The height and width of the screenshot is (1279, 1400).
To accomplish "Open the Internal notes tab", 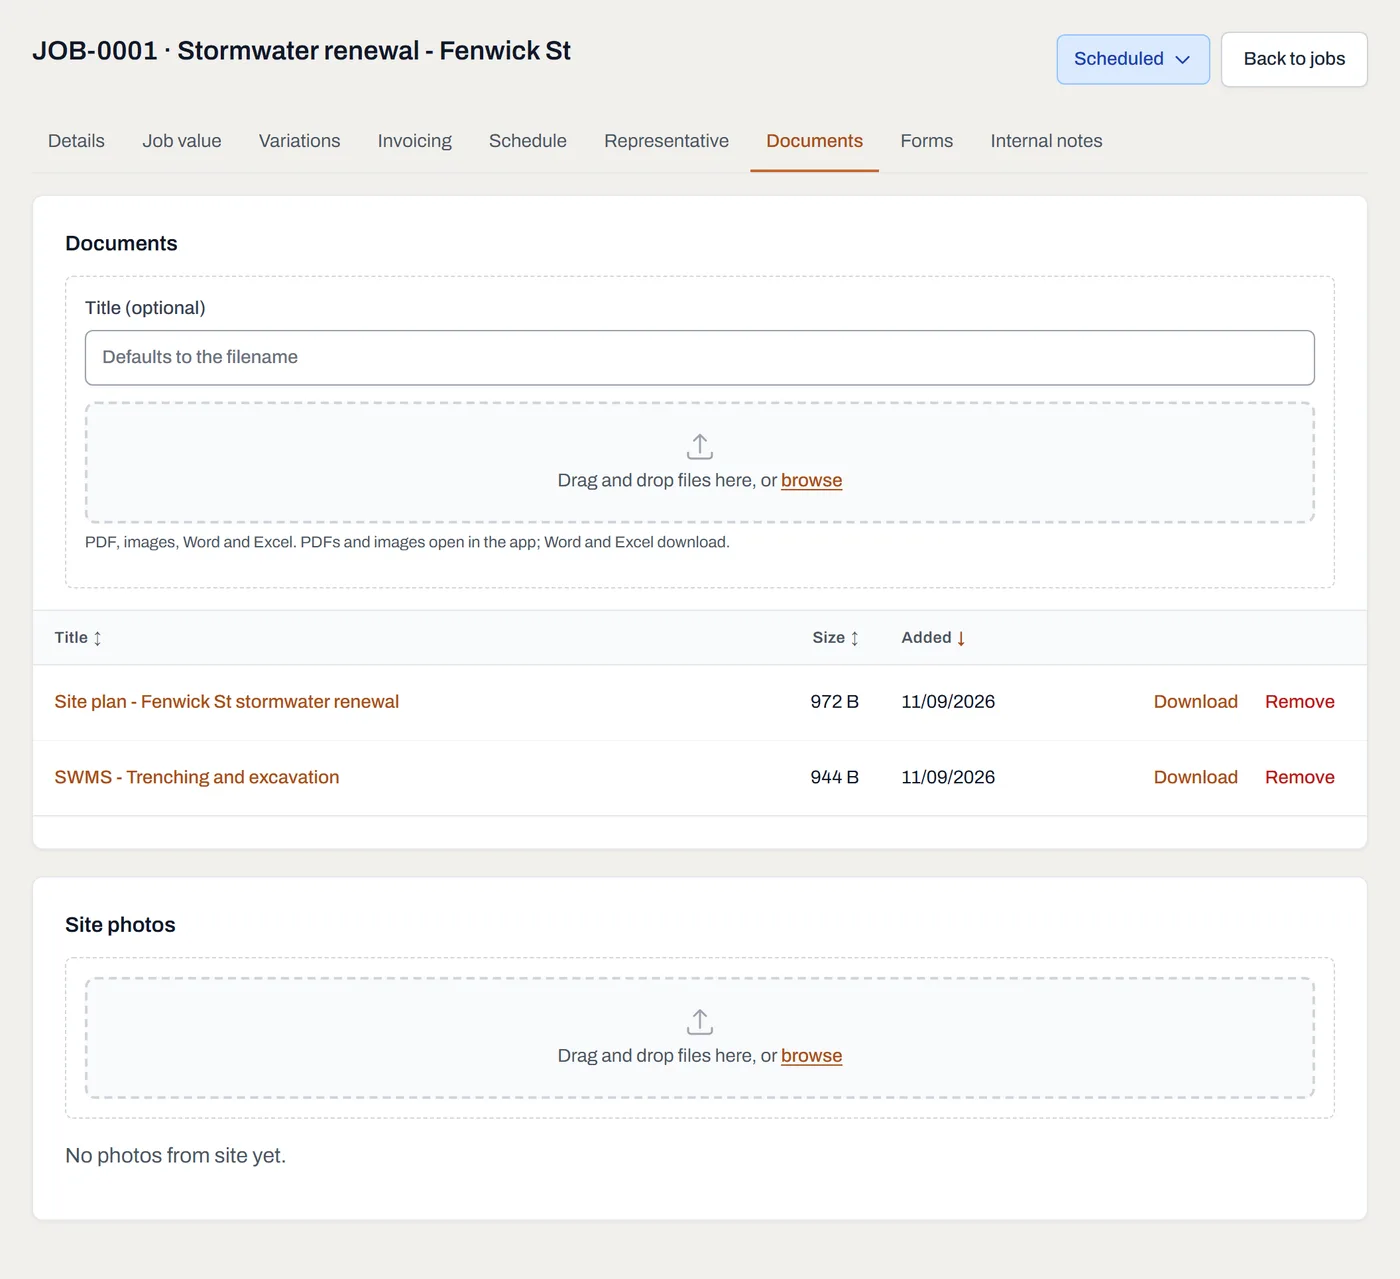I will pos(1046,141).
